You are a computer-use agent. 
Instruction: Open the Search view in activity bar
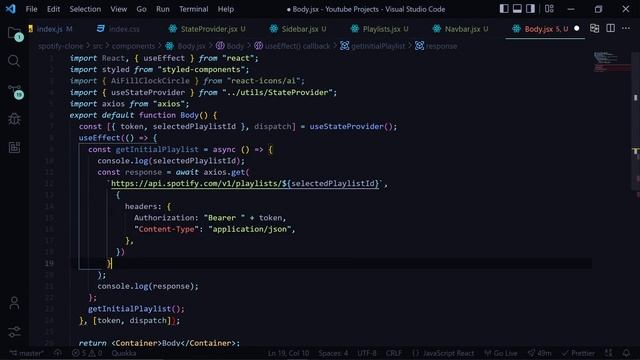coord(14,61)
